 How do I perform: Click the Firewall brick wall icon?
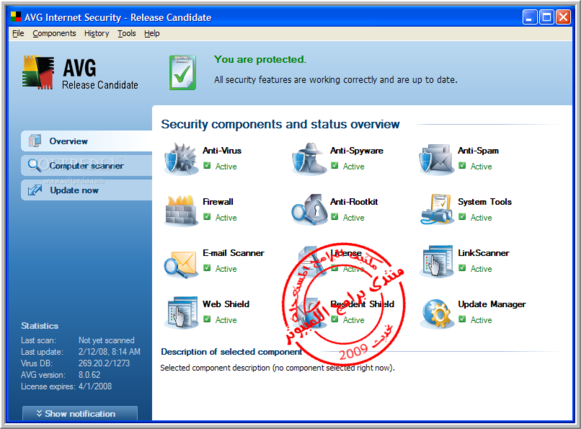pos(181,210)
